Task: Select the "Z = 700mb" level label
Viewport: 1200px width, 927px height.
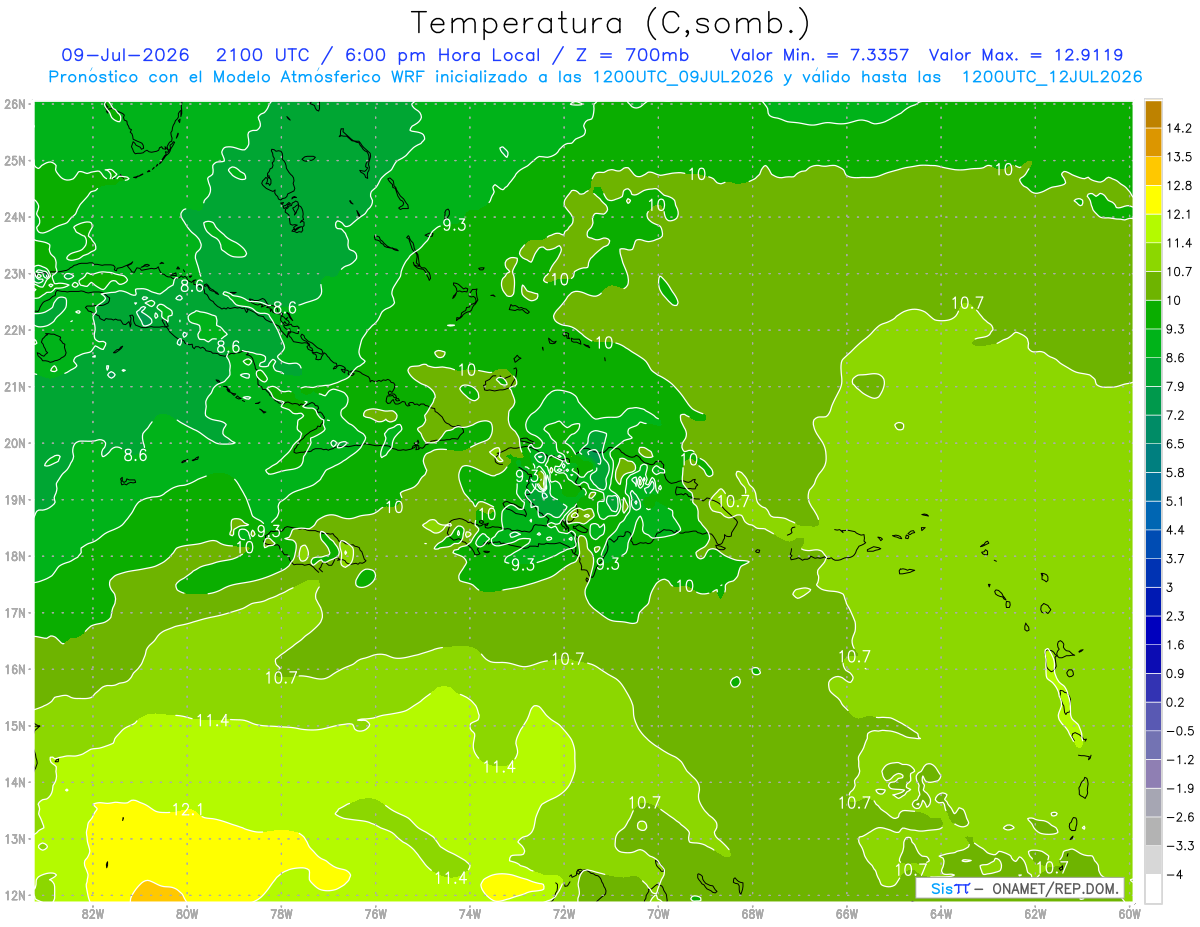Action: (x=632, y=54)
